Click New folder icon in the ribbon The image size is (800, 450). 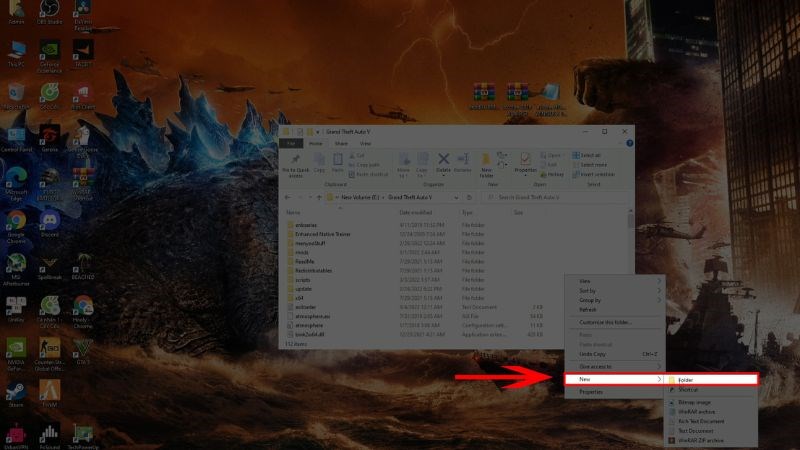coord(486,165)
